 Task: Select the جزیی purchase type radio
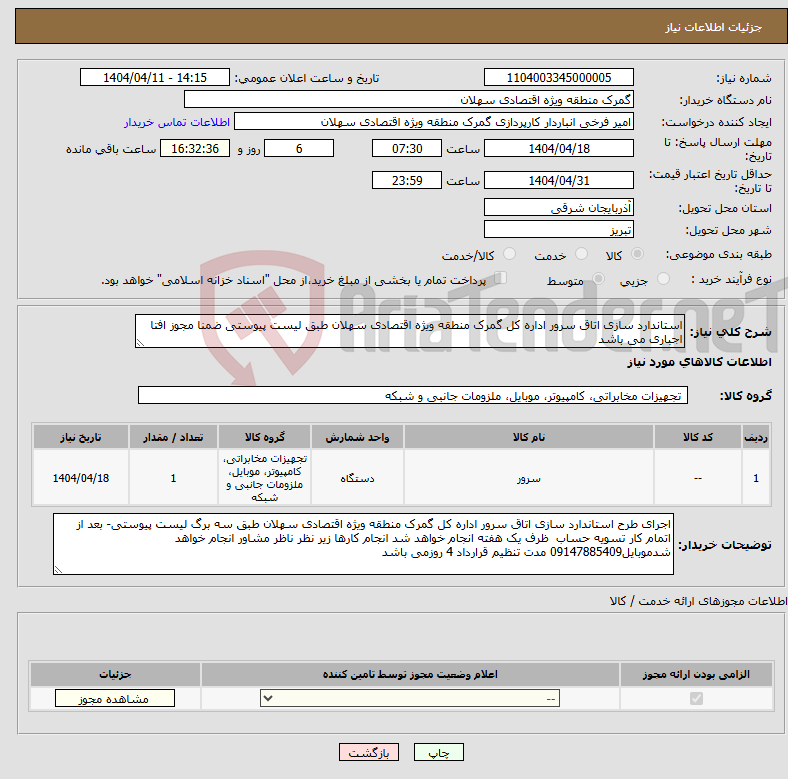click(x=663, y=278)
